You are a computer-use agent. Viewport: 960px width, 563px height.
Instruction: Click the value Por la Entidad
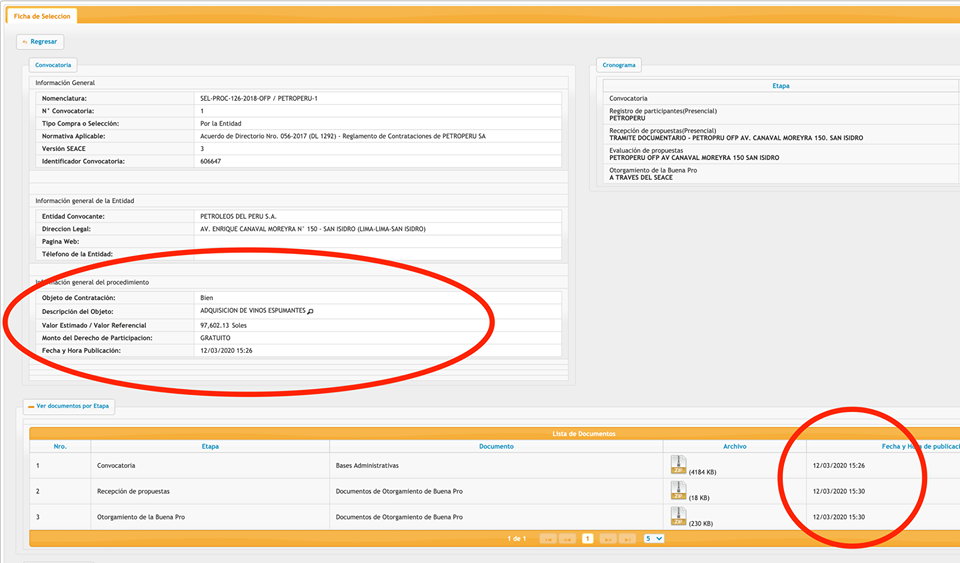tap(220, 123)
